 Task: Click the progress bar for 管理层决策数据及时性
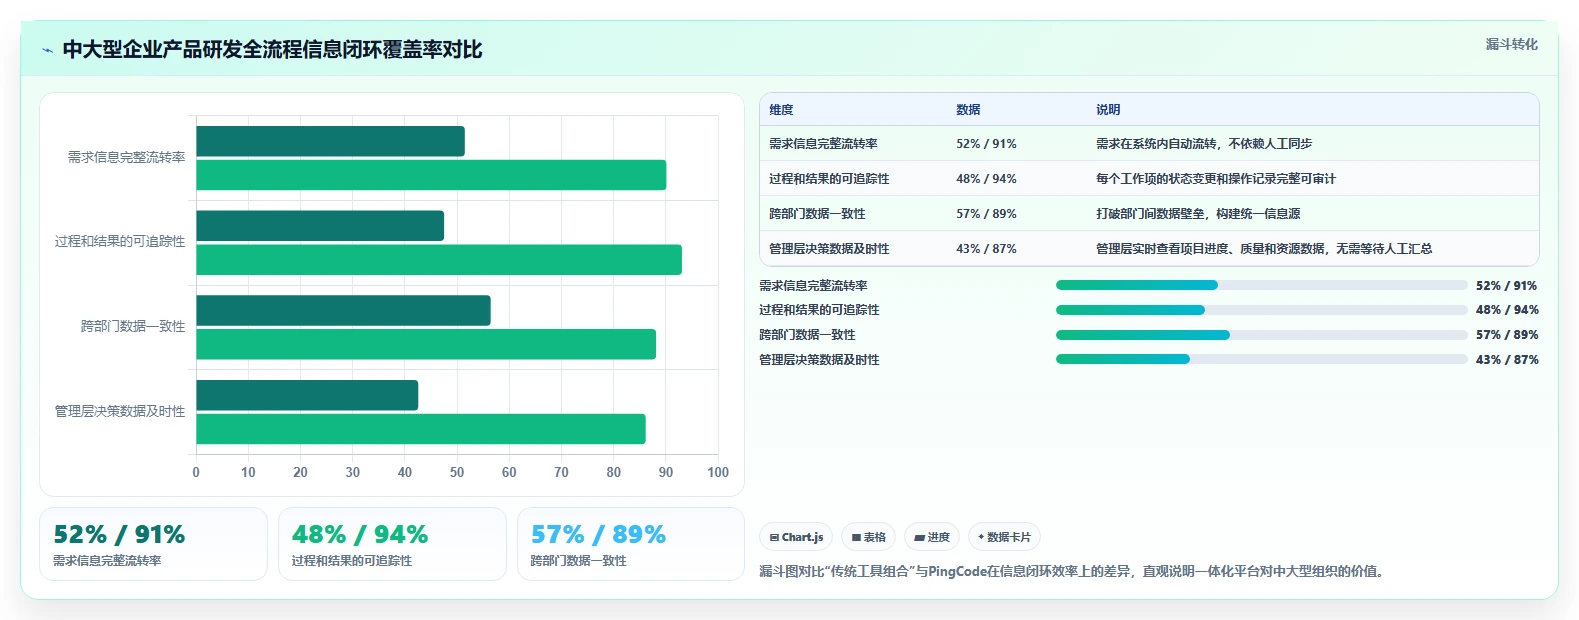(x=1262, y=359)
